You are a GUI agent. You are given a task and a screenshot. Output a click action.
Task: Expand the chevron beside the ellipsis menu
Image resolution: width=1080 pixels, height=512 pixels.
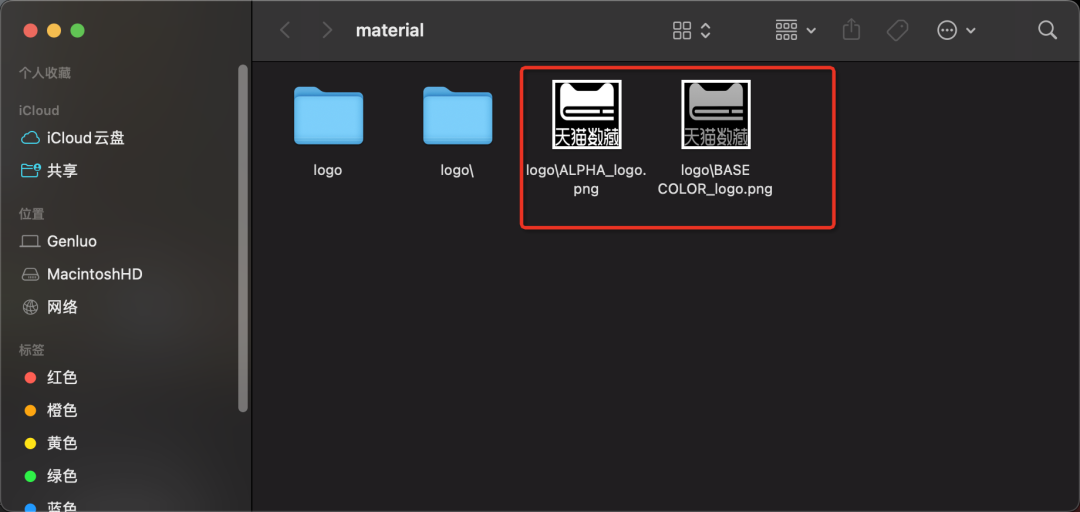(x=970, y=31)
